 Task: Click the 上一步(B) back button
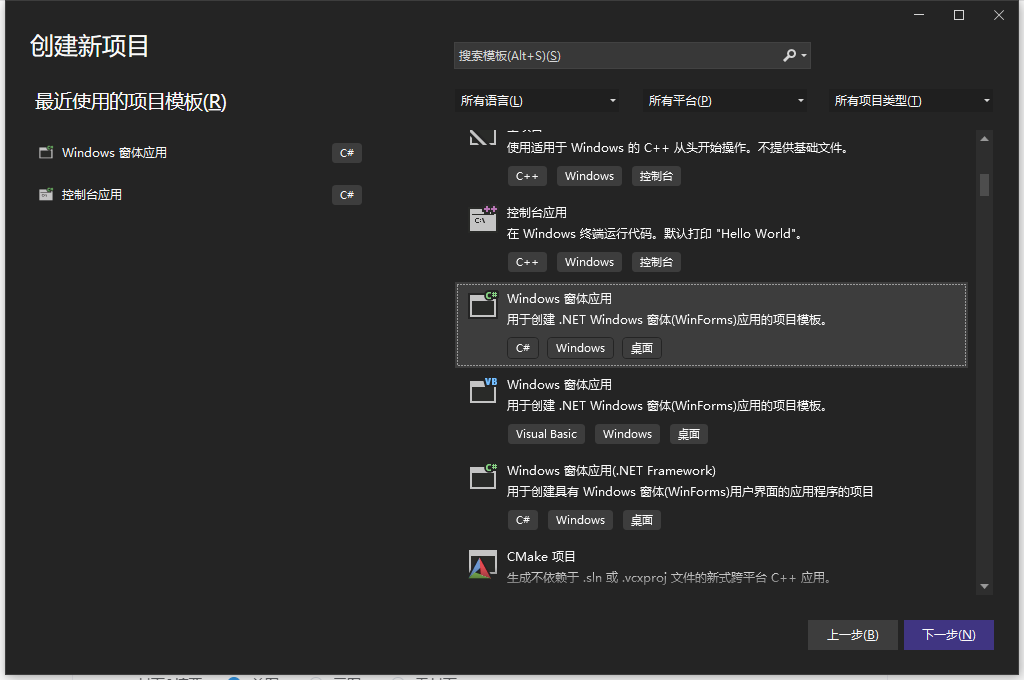(852, 635)
